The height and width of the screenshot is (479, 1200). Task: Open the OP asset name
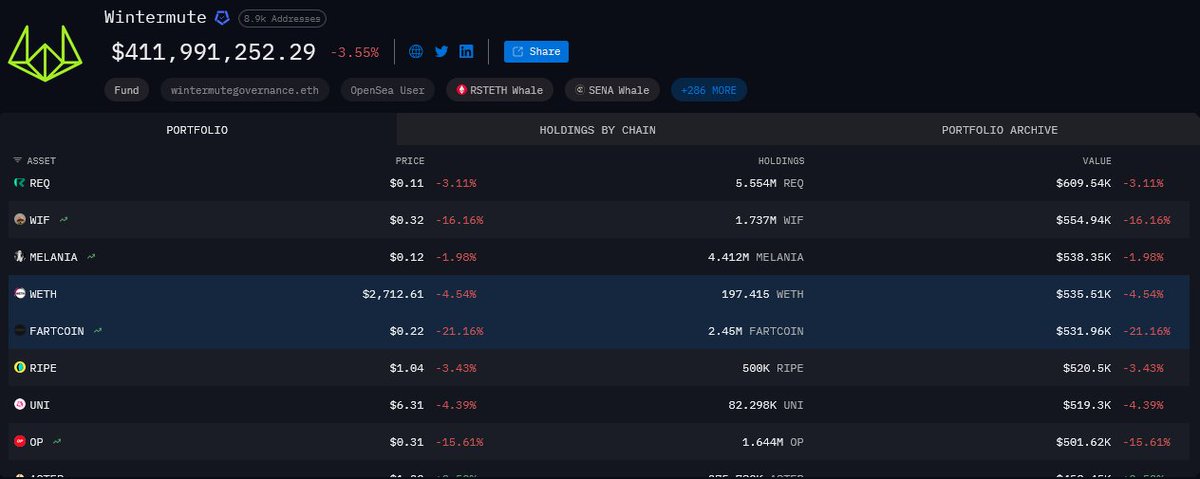coord(36,441)
